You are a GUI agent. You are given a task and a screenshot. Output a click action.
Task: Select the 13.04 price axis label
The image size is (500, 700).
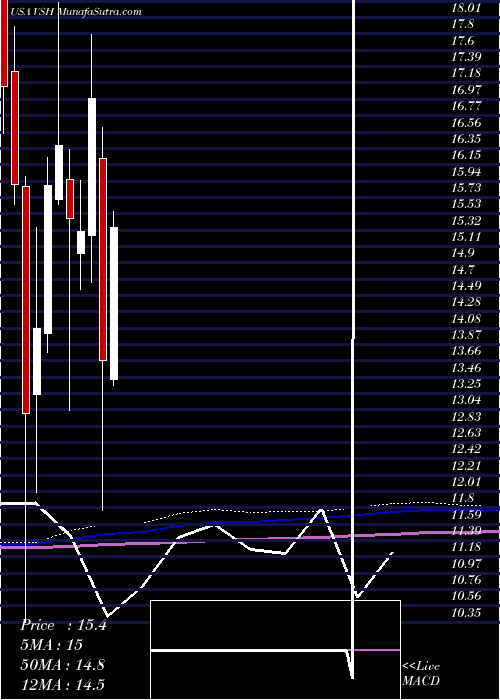466,400
